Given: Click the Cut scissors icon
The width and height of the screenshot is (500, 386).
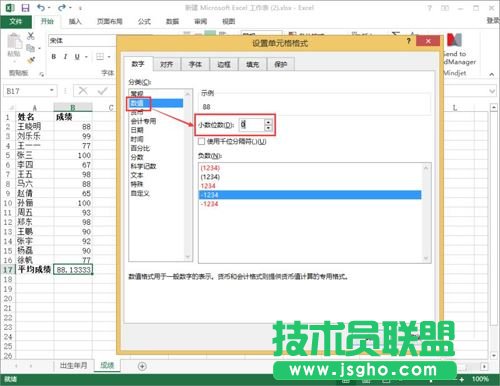Looking at the screenshot, I should 30,36.
